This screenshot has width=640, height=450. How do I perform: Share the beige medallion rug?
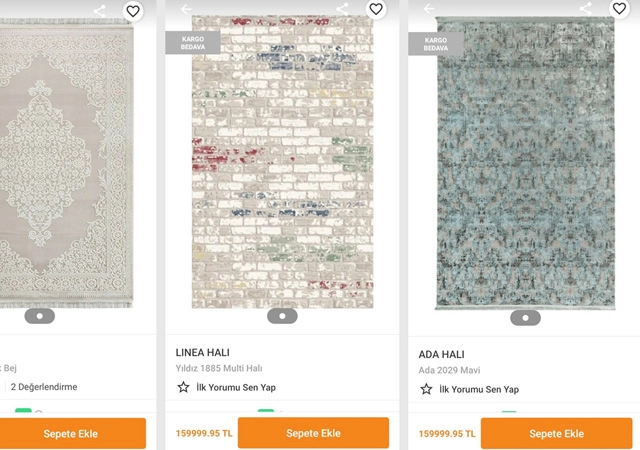(x=100, y=11)
